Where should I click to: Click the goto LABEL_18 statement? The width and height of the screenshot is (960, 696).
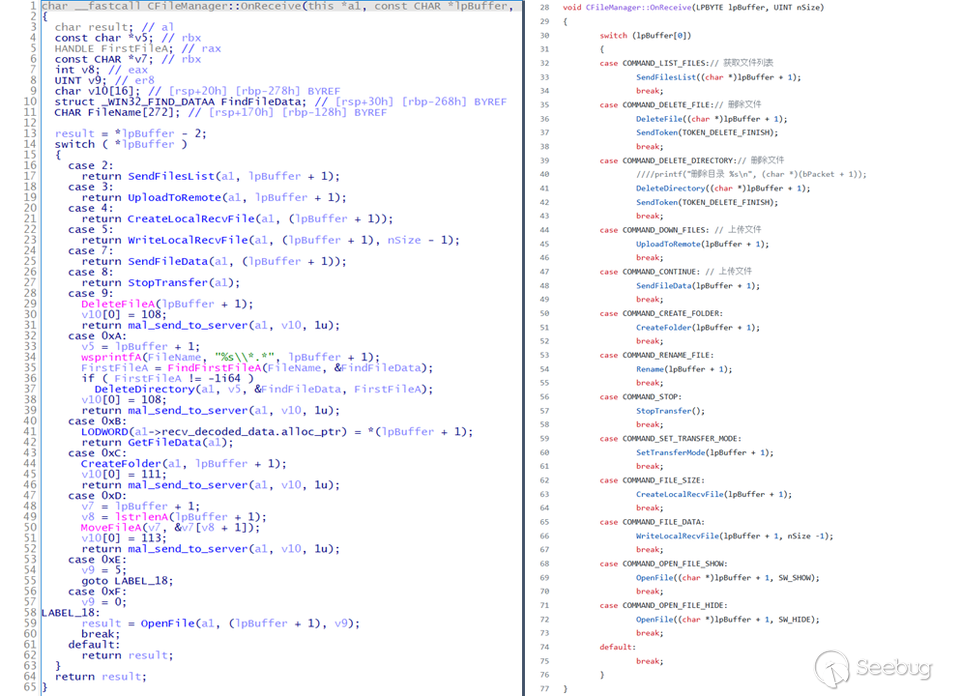coord(127,580)
